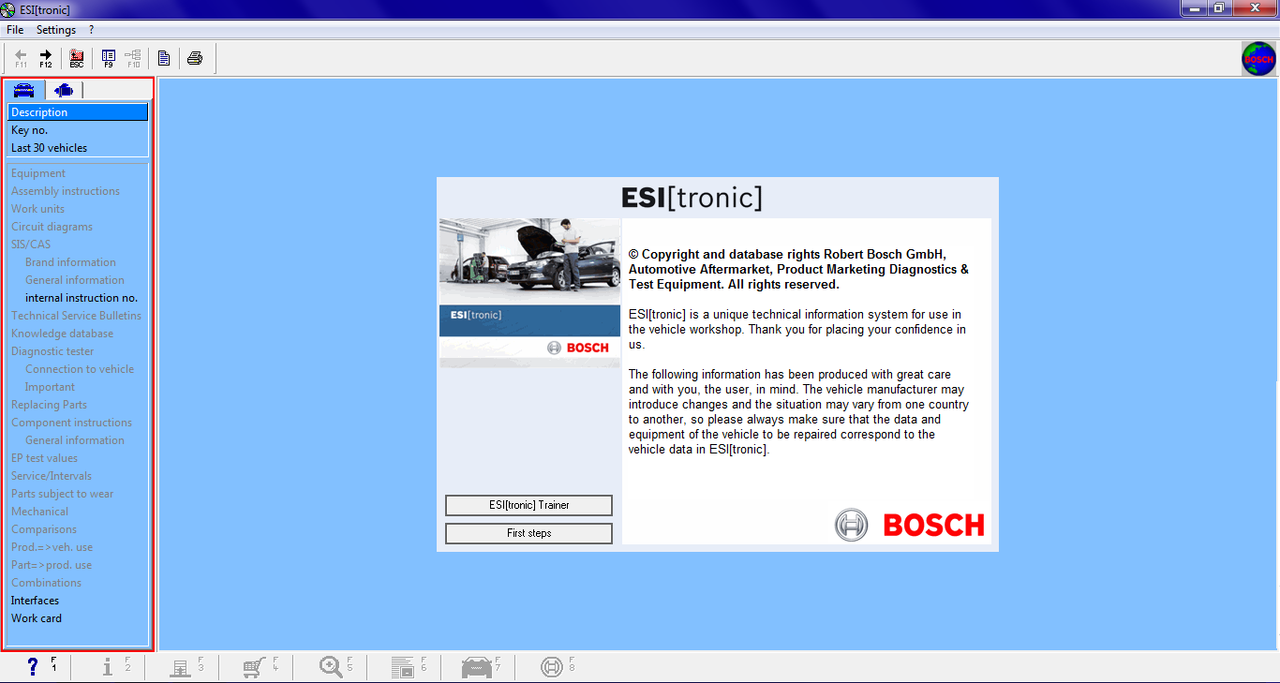The height and width of the screenshot is (683, 1280).
Task: Open Circuit diagrams entry
Action: pos(51,227)
